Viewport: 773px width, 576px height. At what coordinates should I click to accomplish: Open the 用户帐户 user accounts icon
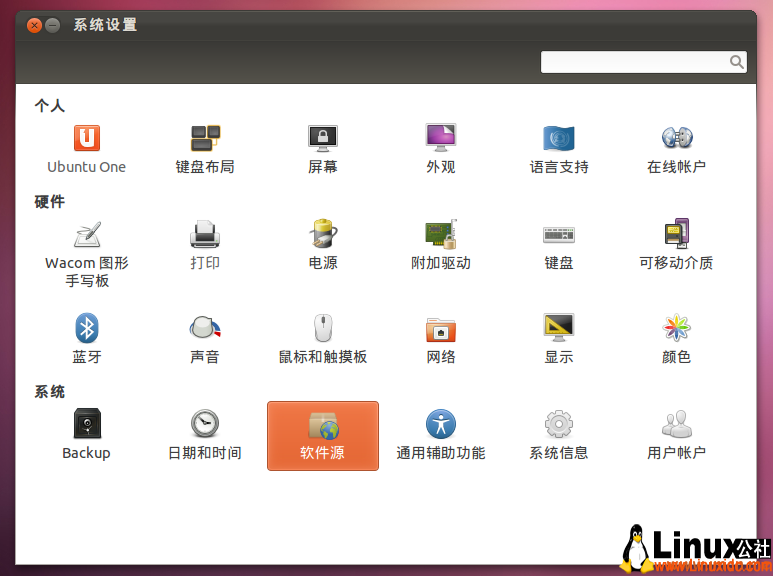coord(677,424)
